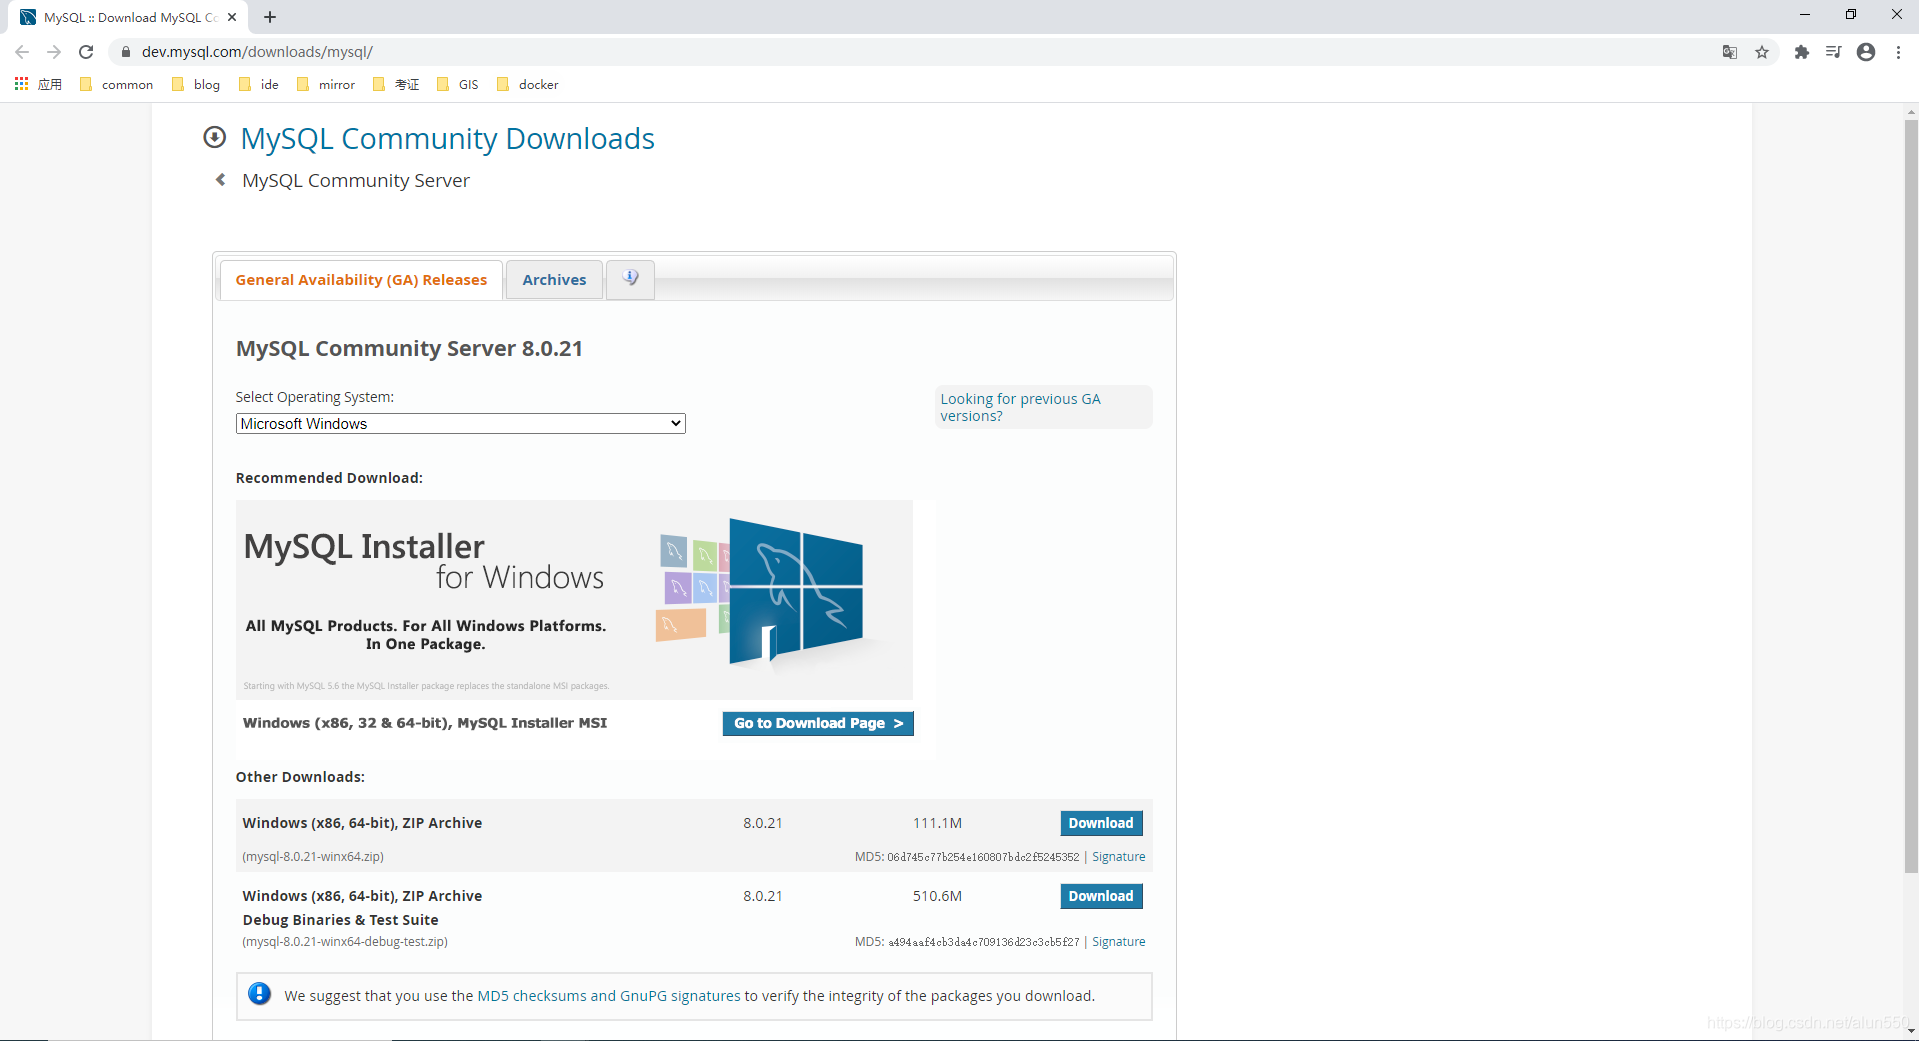Open the translate page icon in address bar
The height and width of the screenshot is (1041, 1919).
1730,52
